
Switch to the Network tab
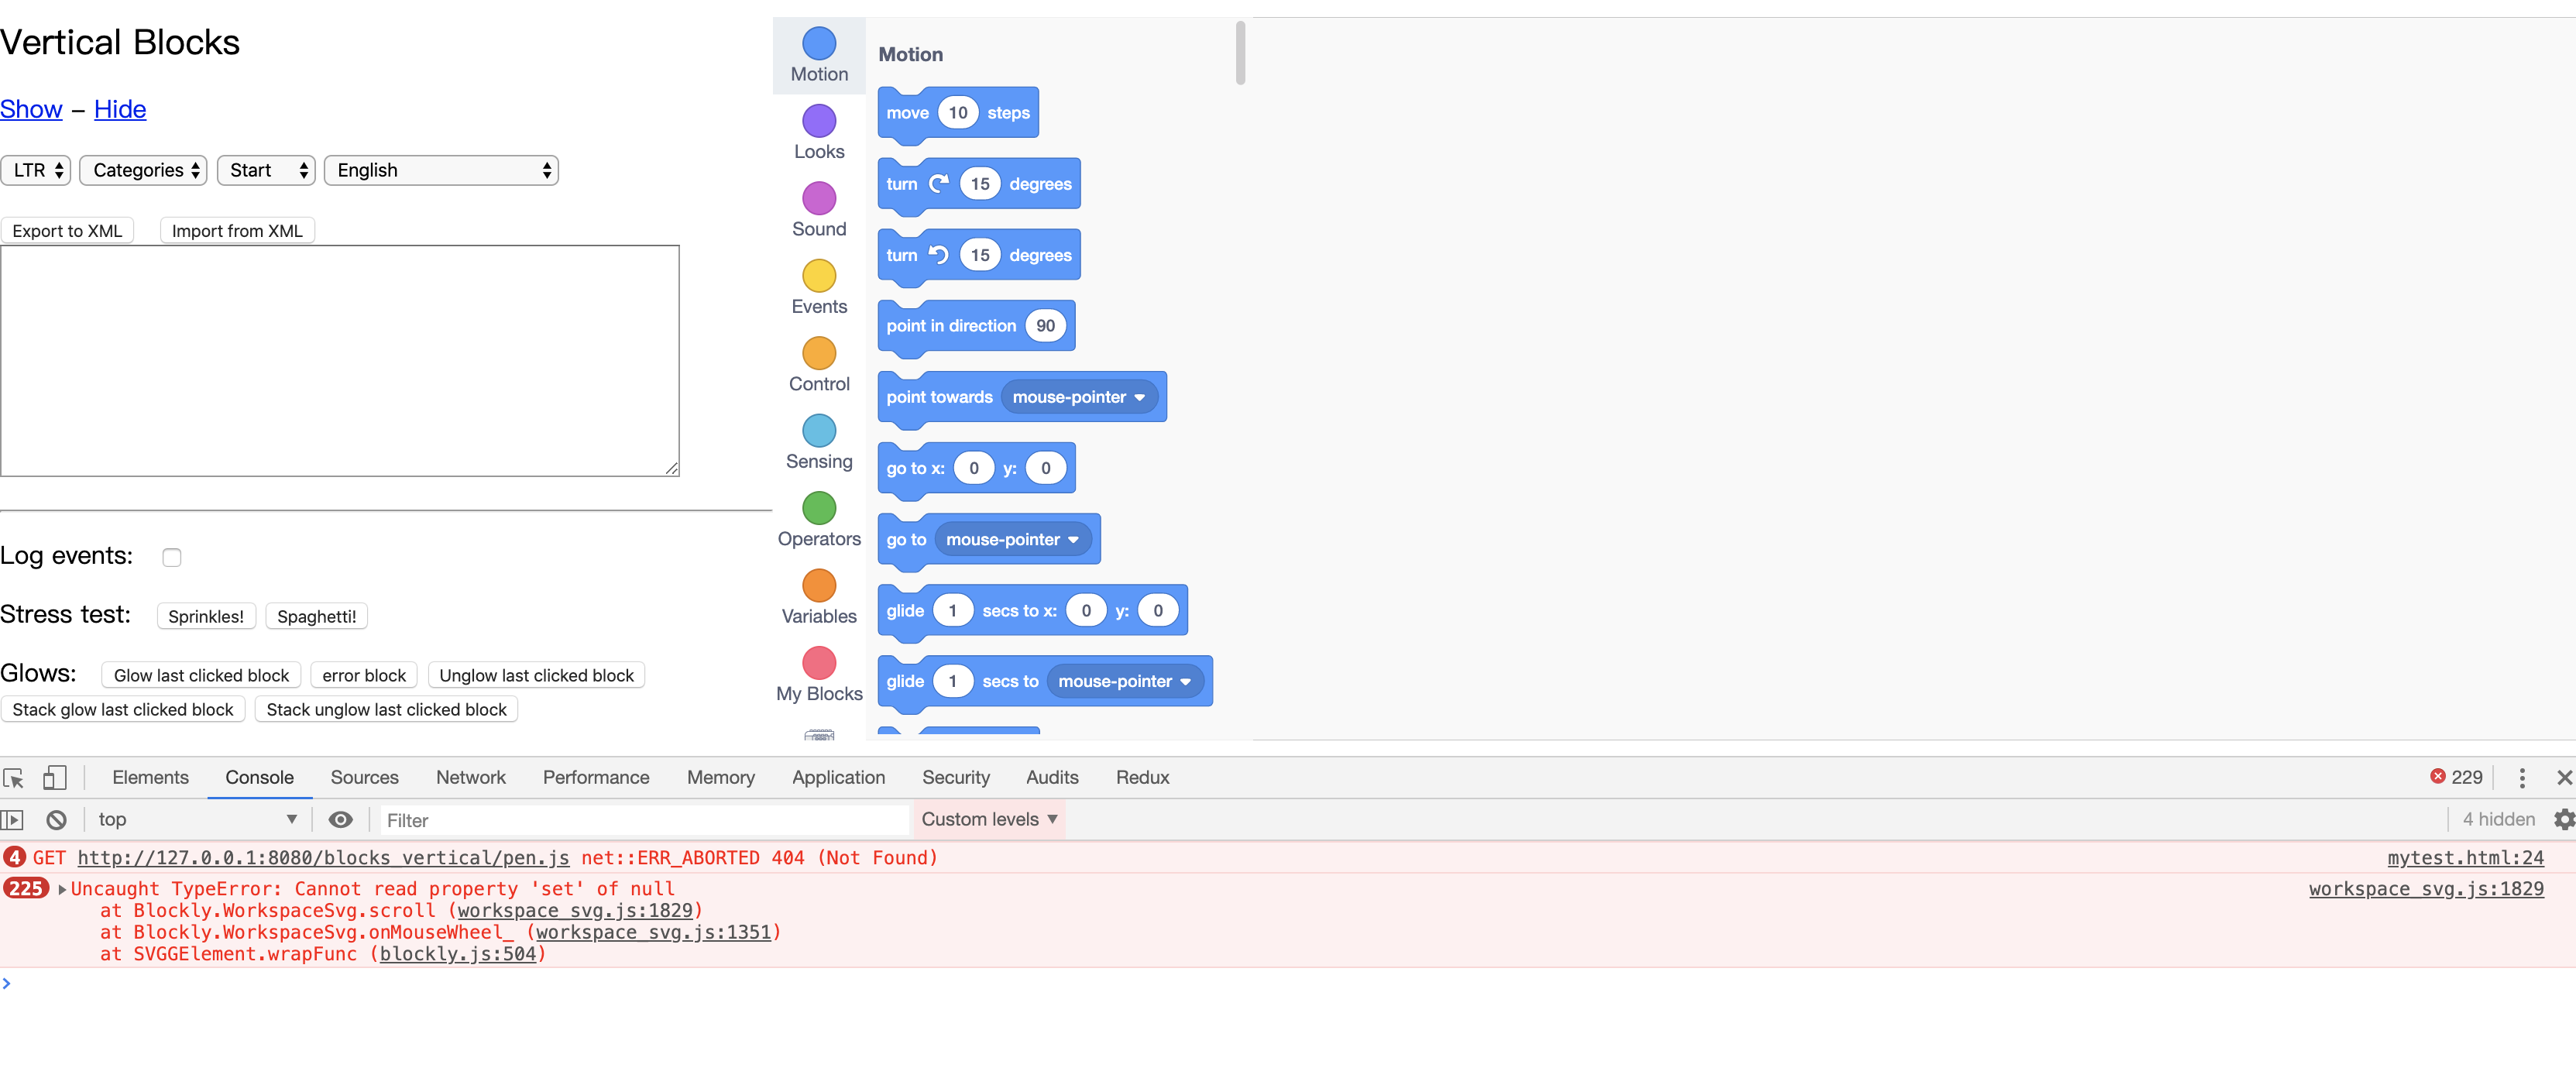[470, 778]
